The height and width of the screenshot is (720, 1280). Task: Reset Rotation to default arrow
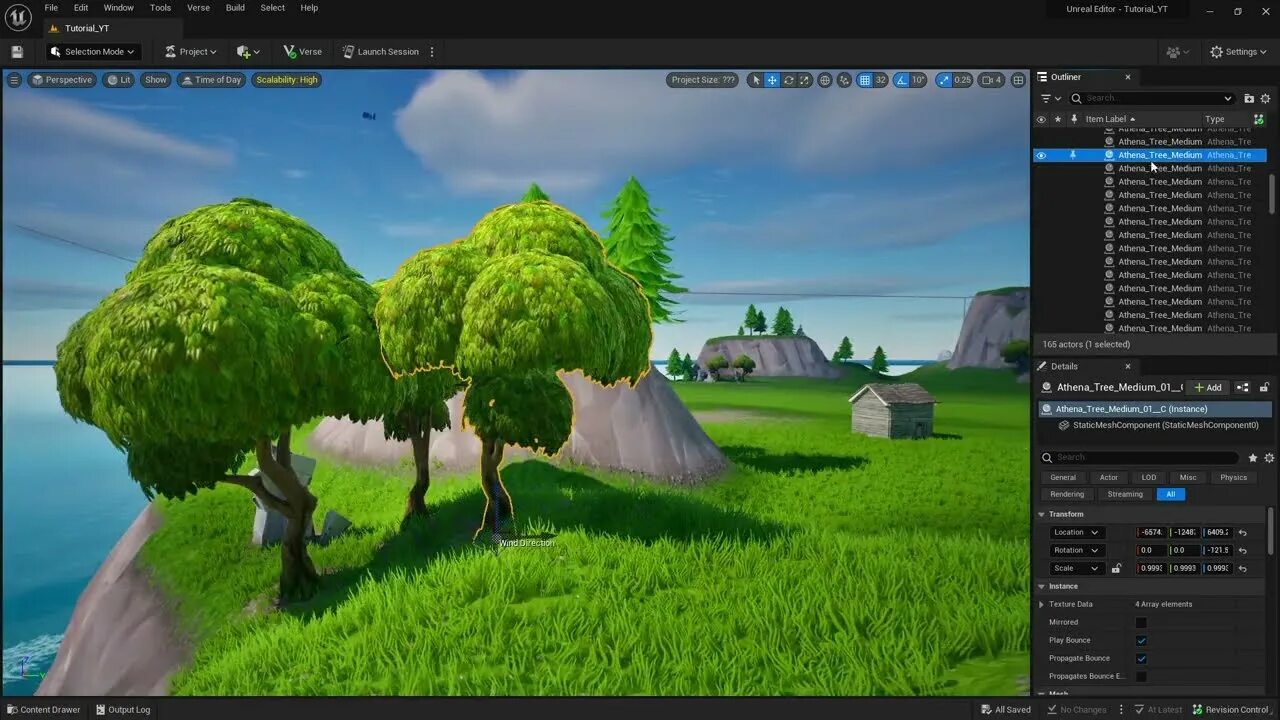[1242, 550]
